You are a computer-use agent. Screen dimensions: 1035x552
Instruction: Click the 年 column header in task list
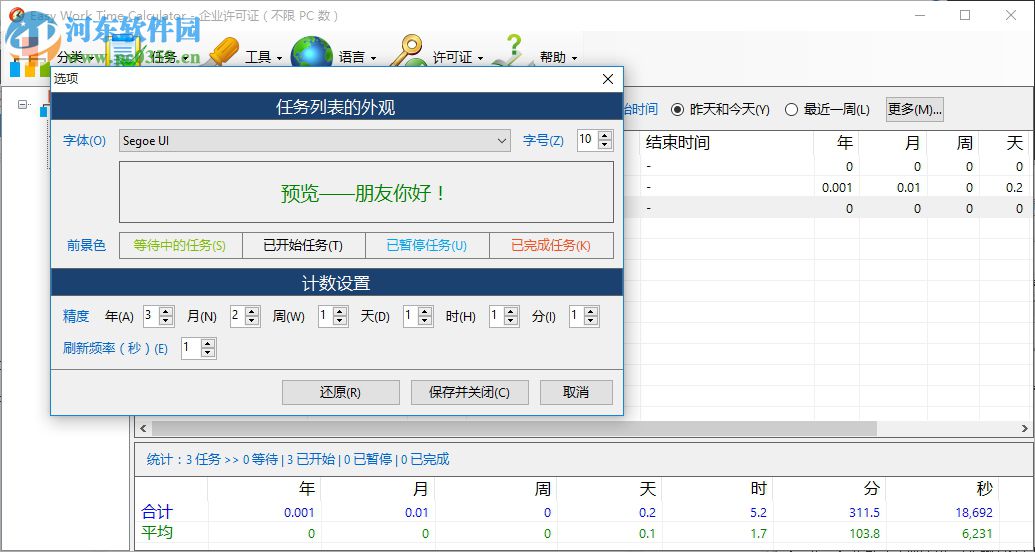click(x=837, y=143)
